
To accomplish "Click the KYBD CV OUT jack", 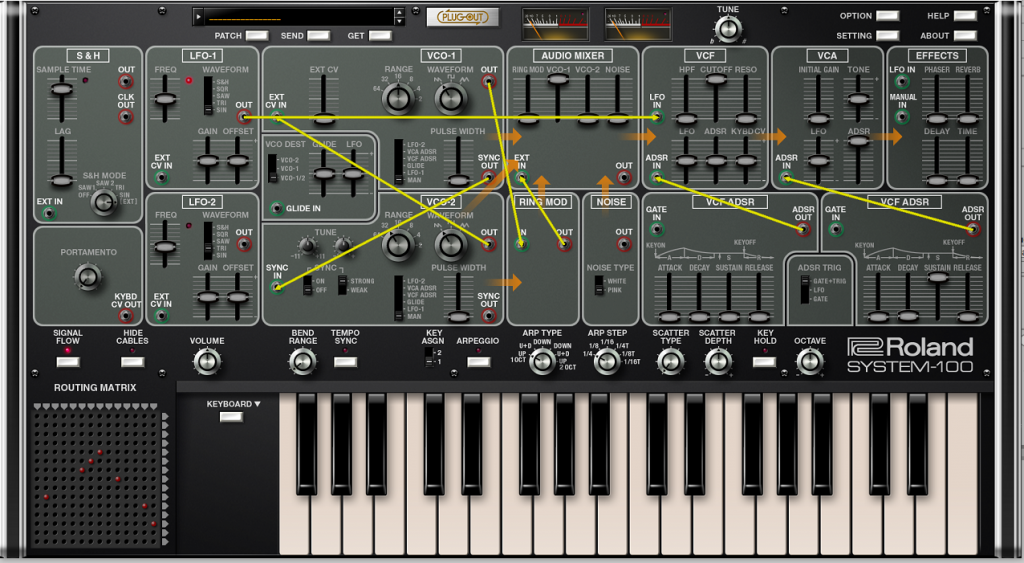I will click(x=125, y=316).
